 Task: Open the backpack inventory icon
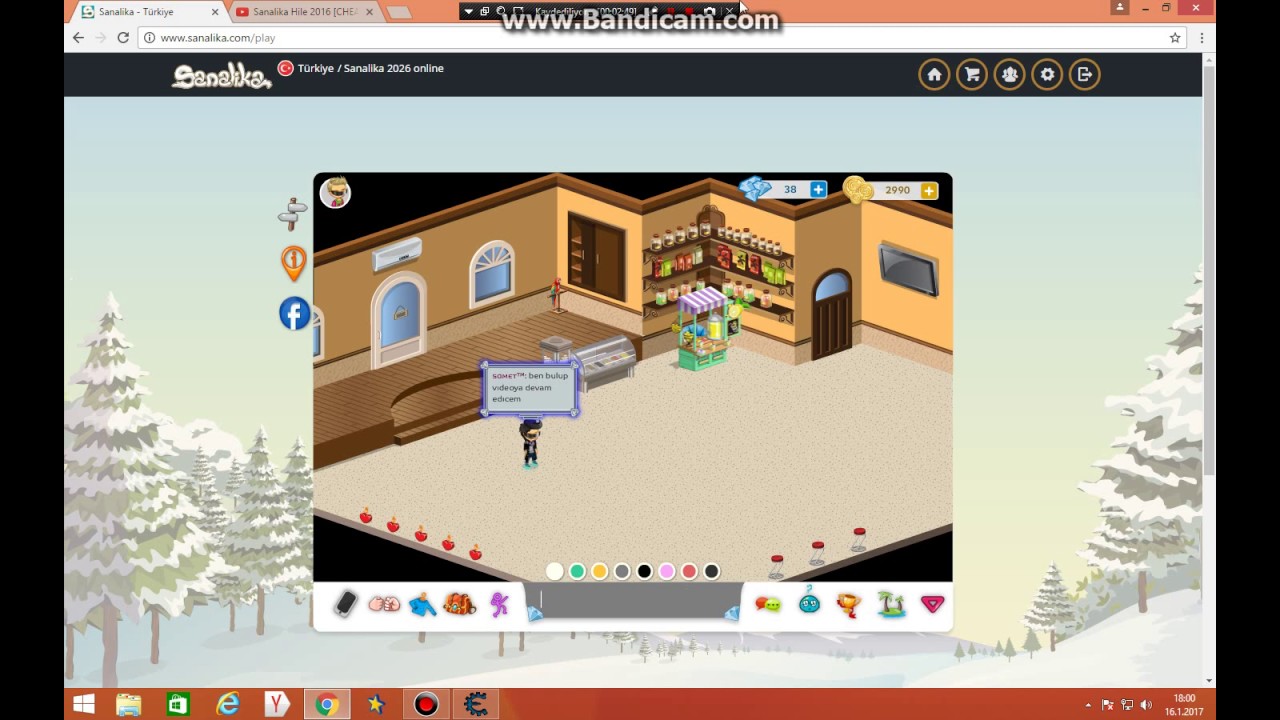pos(460,604)
